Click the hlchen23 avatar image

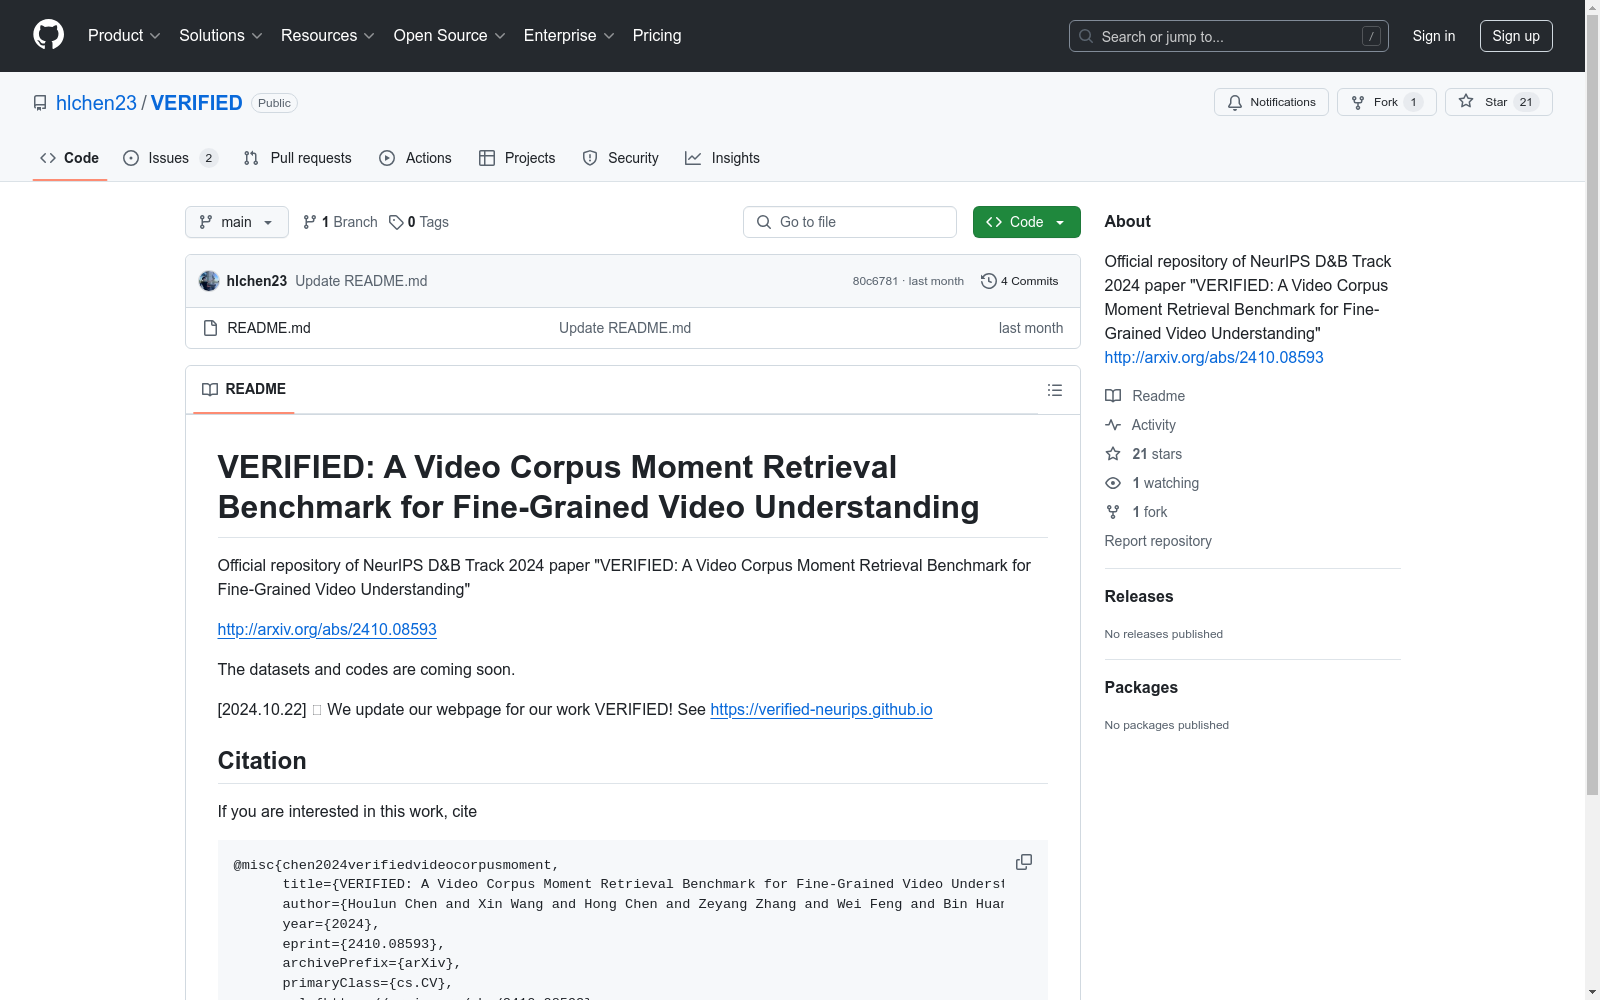[209, 281]
